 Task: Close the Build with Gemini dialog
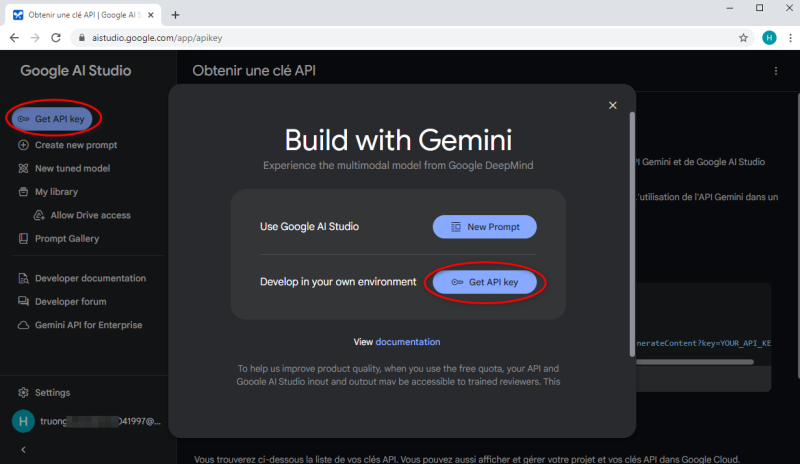613,105
